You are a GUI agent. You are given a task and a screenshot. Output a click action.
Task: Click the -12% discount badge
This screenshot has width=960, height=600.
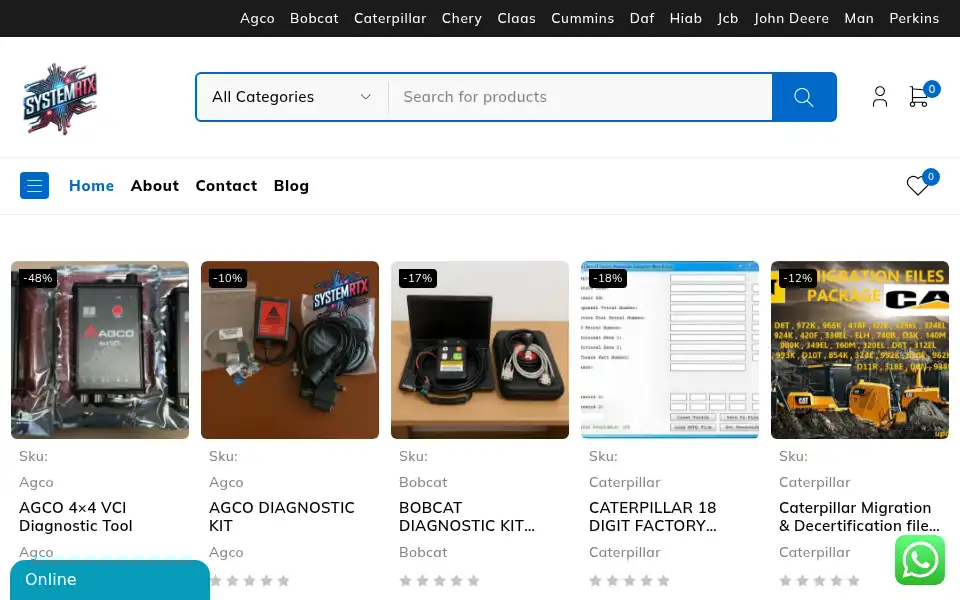(x=797, y=278)
